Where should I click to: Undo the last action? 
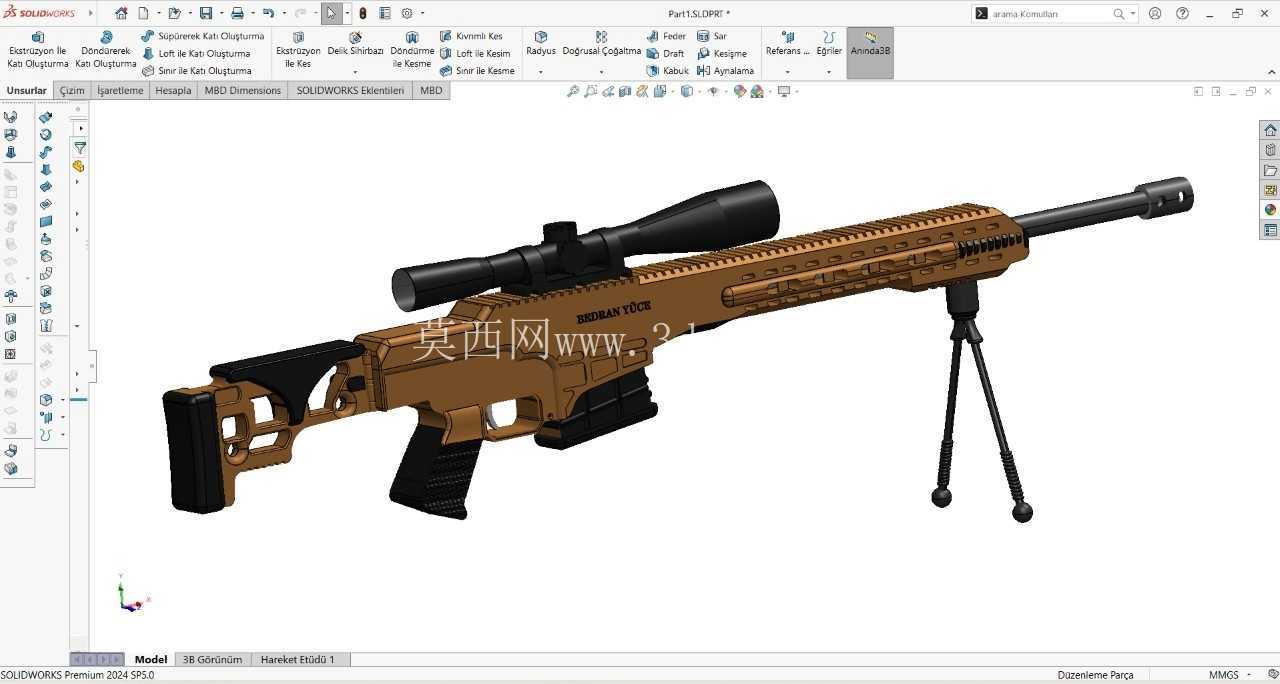pyautogui.click(x=268, y=13)
